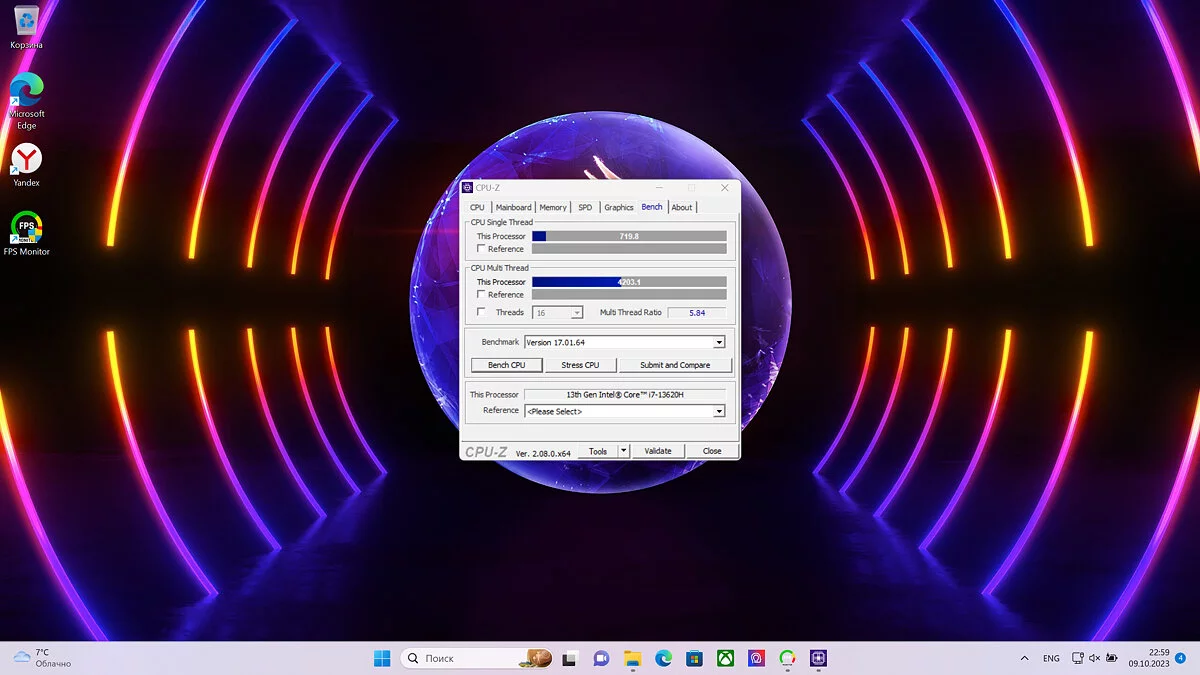
Task: Expand the Benchmark version dropdown
Action: 719,342
